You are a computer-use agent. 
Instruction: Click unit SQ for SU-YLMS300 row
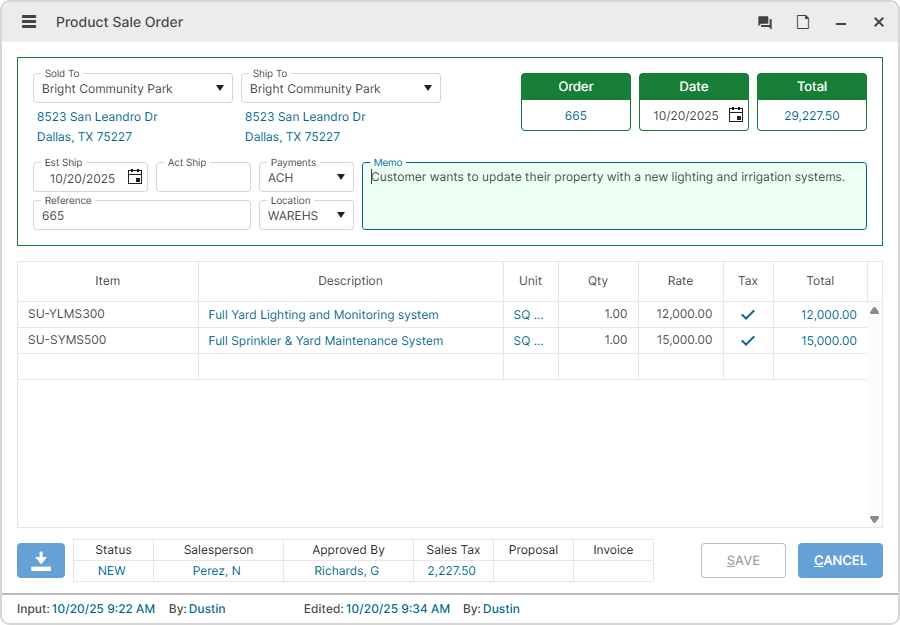pos(528,315)
